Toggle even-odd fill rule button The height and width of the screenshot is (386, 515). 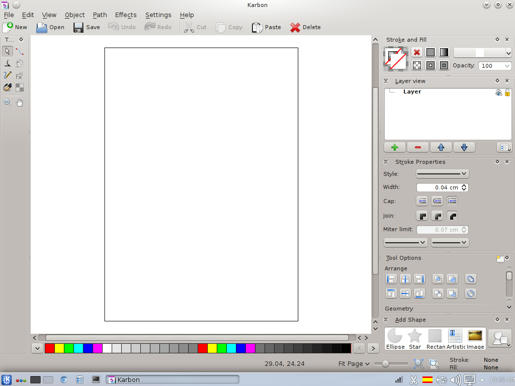[x=430, y=65]
